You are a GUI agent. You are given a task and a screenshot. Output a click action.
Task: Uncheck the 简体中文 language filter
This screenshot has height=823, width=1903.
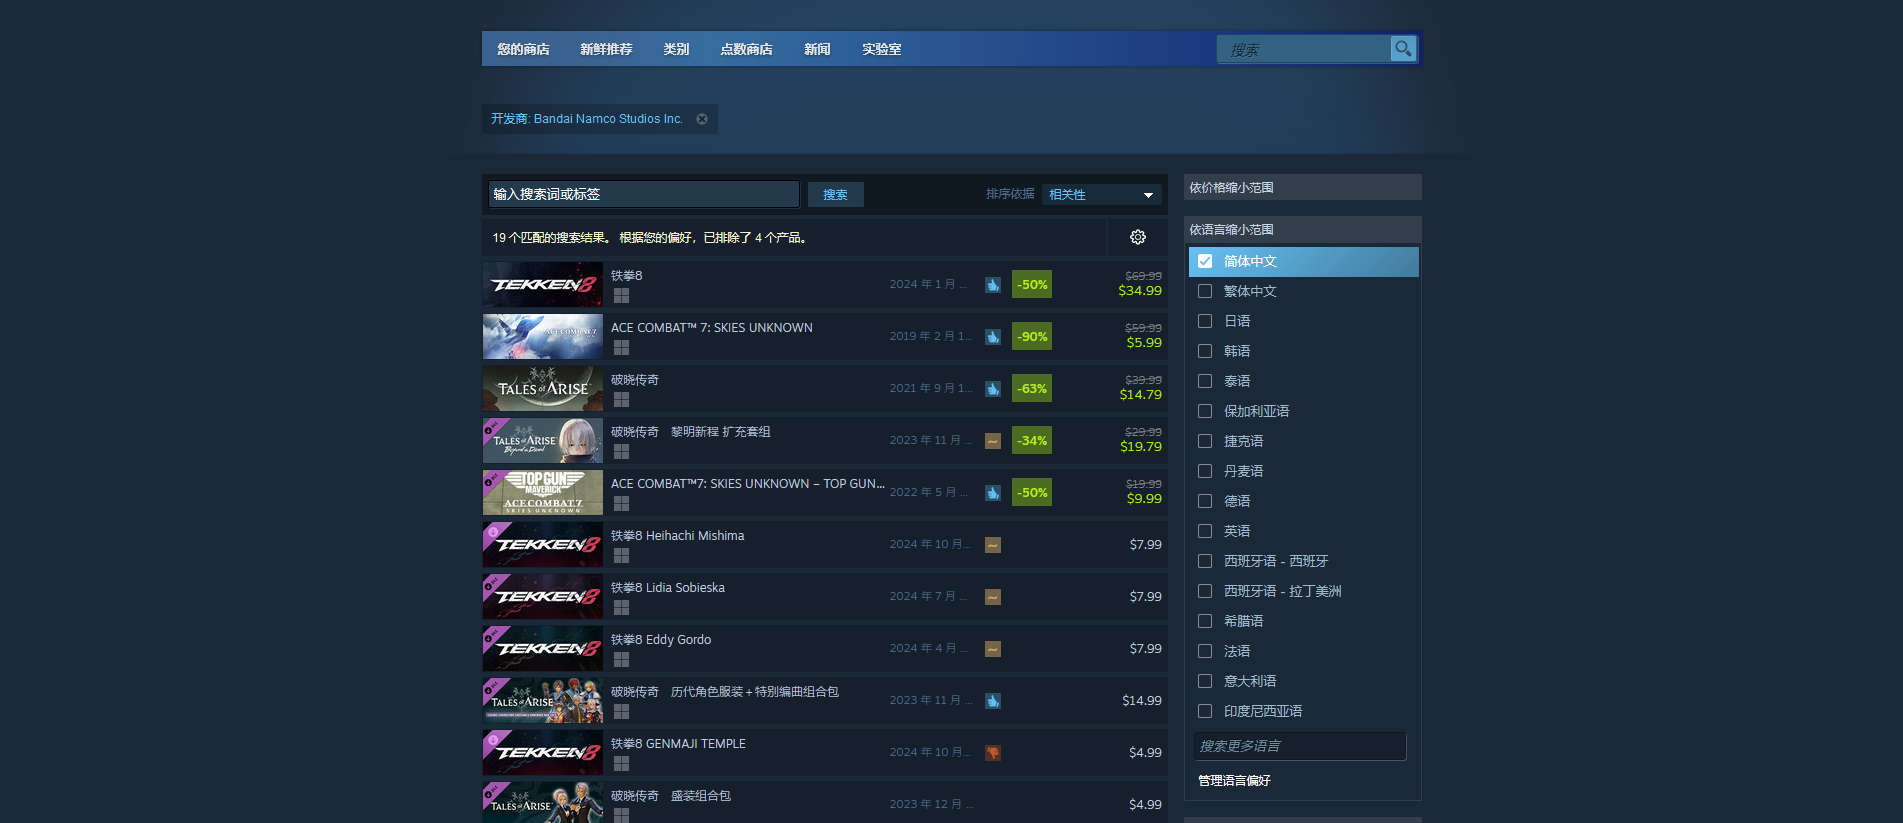pyautogui.click(x=1205, y=261)
